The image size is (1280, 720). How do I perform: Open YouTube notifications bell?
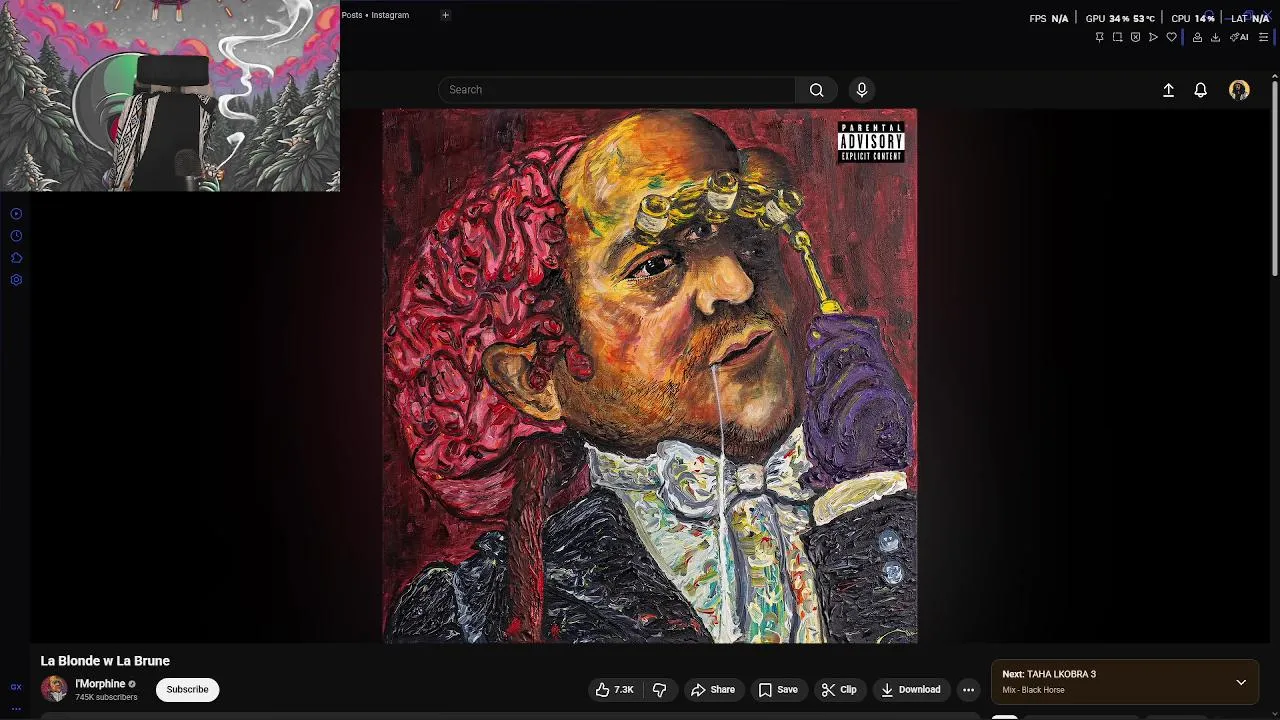click(1201, 90)
